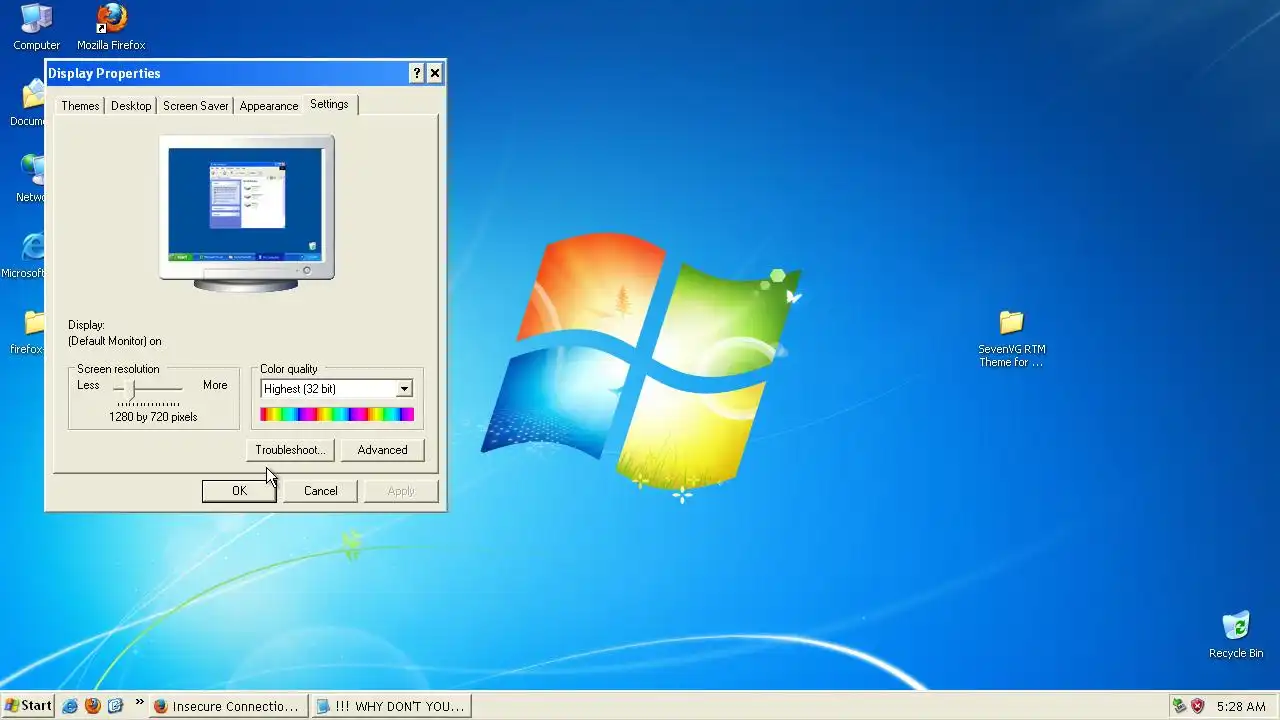Click the Display Properties help question button
Image resolution: width=1280 pixels, height=720 pixels.
click(x=417, y=73)
